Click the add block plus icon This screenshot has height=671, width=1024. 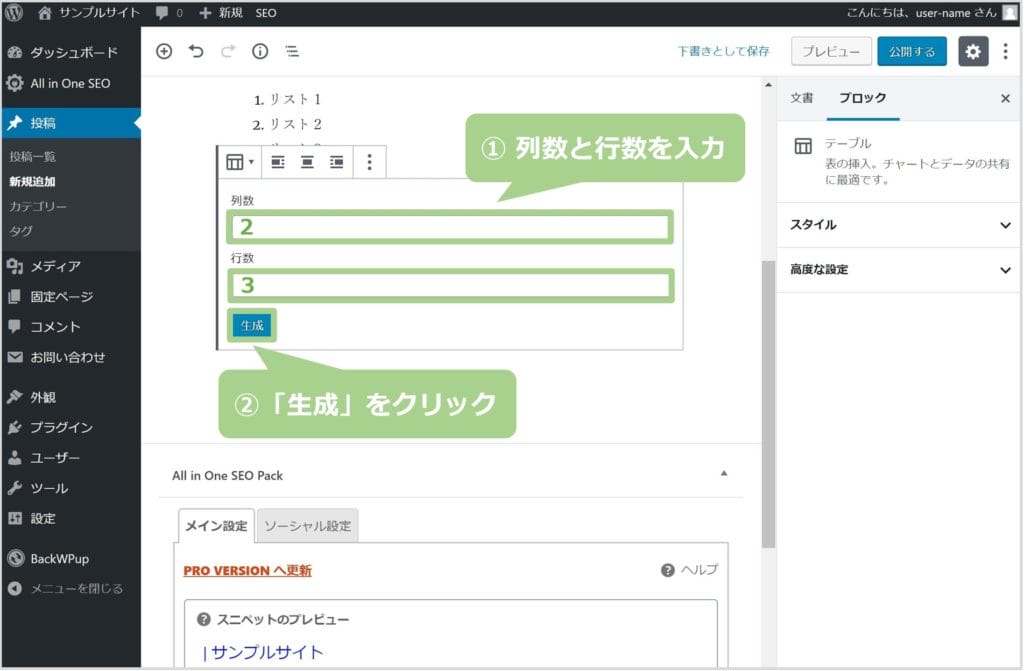click(164, 52)
